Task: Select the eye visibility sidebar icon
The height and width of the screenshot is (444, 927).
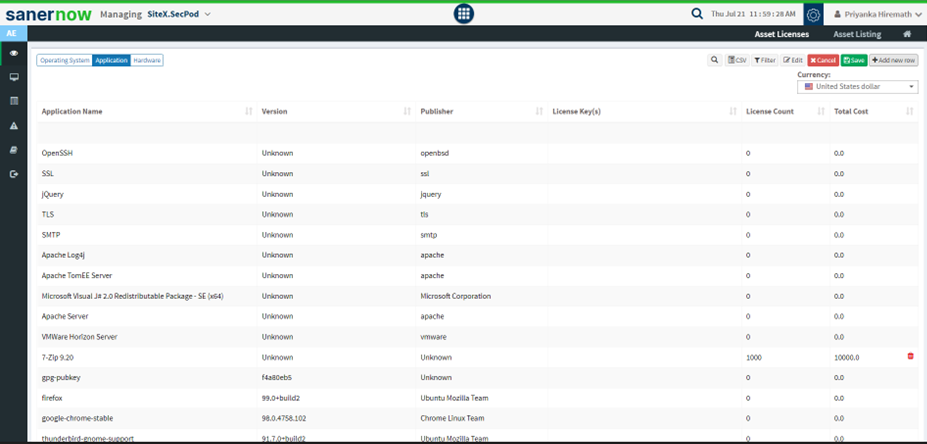Action: [x=14, y=53]
